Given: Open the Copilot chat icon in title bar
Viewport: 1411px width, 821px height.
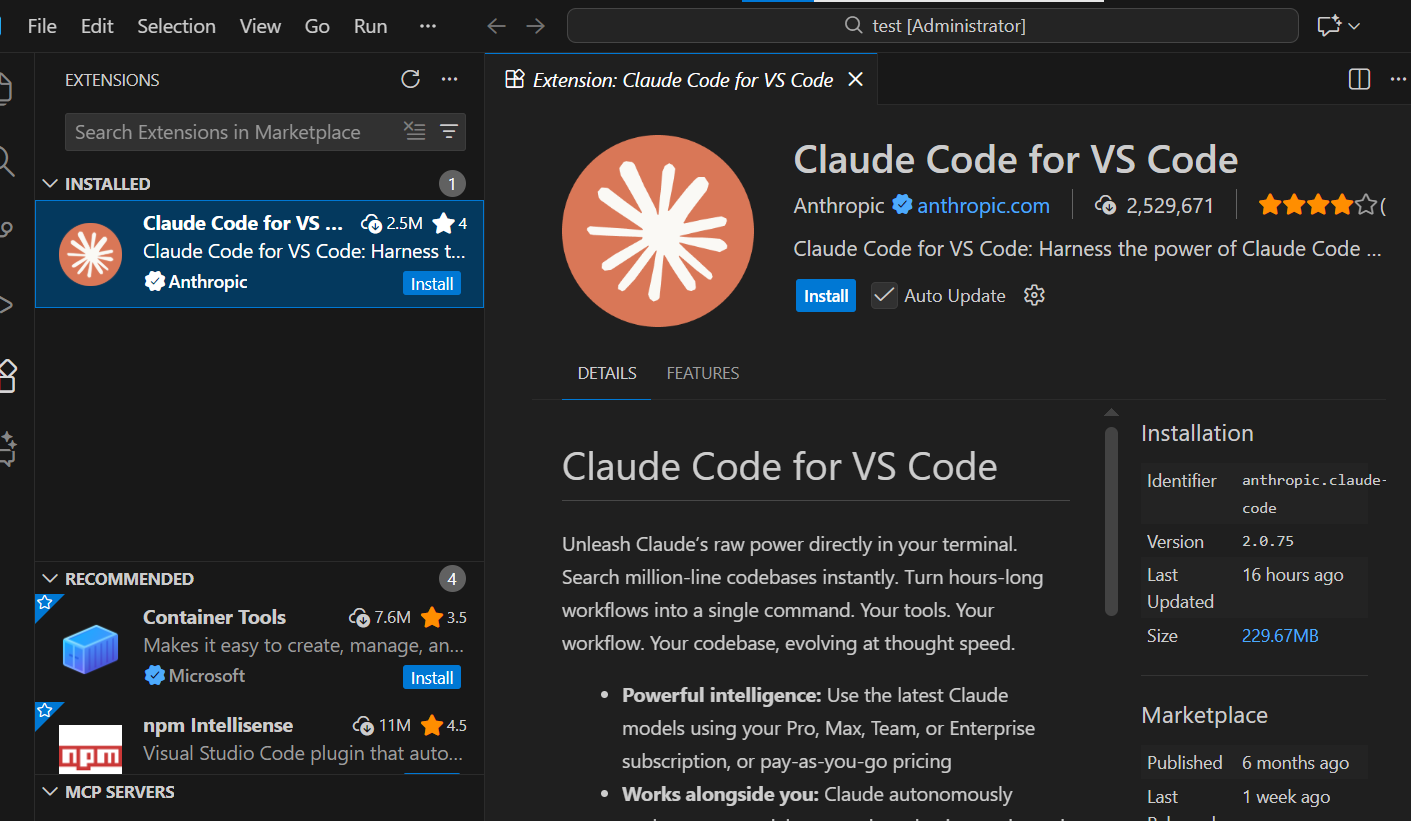Looking at the screenshot, I should pyautogui.click(x=1328, y=26).
